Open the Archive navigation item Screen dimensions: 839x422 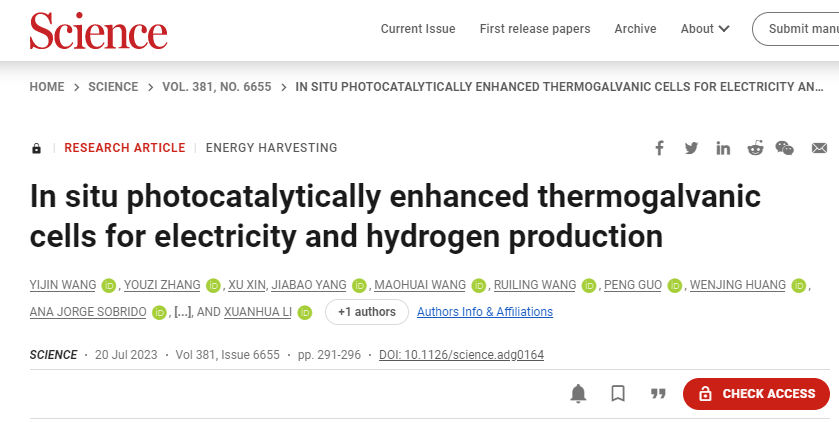[635, 29]
